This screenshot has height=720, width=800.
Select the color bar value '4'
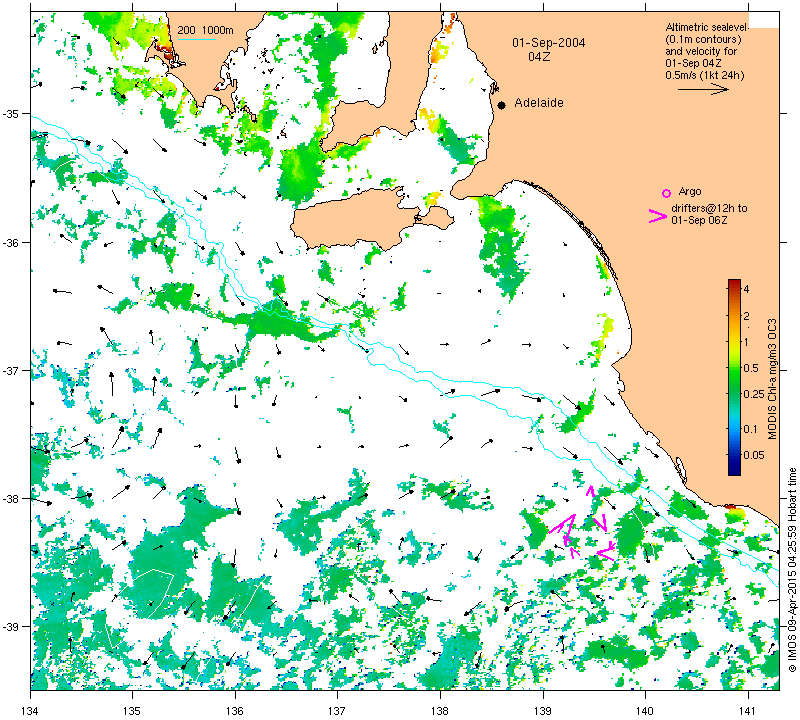coord(746,289)
